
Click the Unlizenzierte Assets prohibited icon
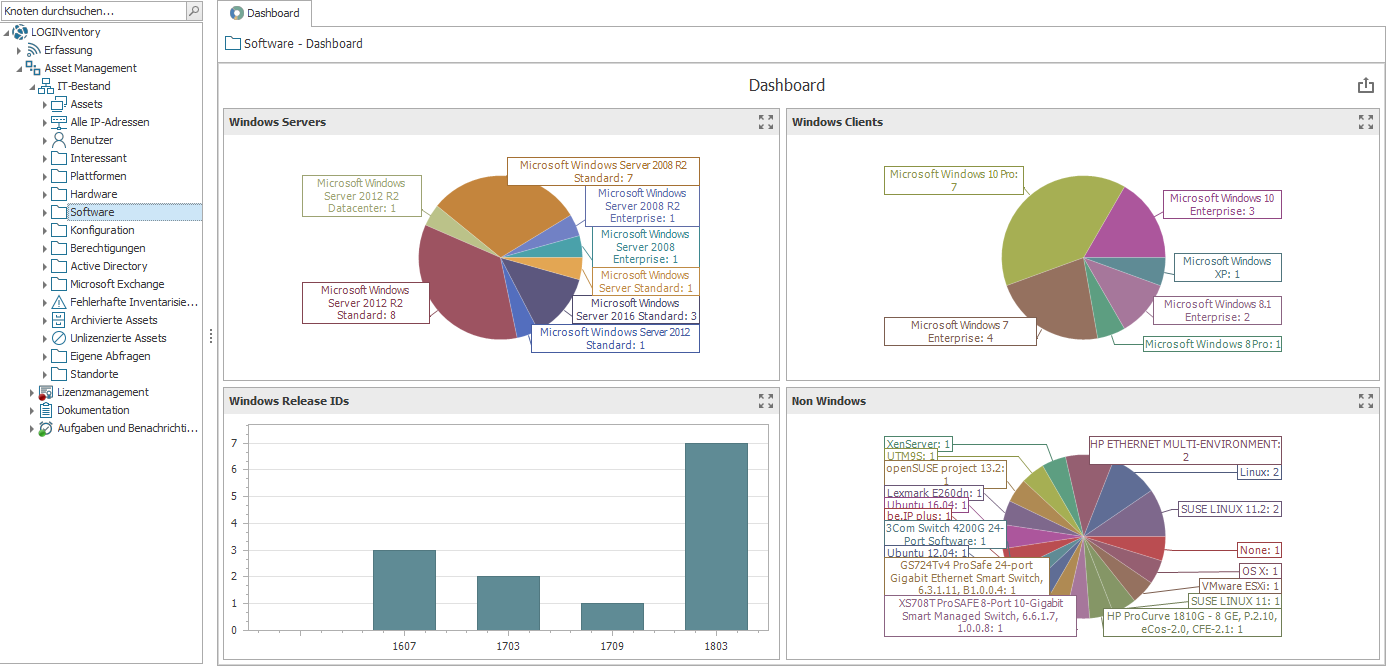click(59, 338)
